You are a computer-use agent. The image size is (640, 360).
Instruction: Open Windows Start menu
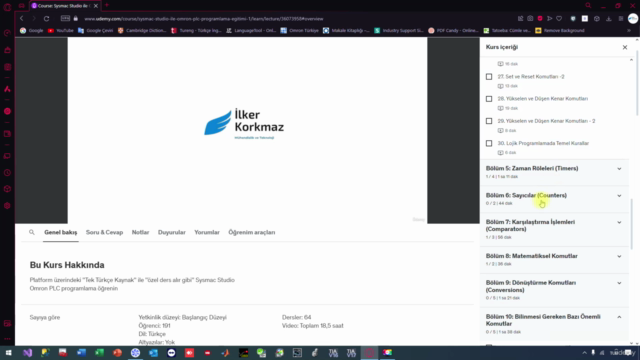(x=8, y=353)
